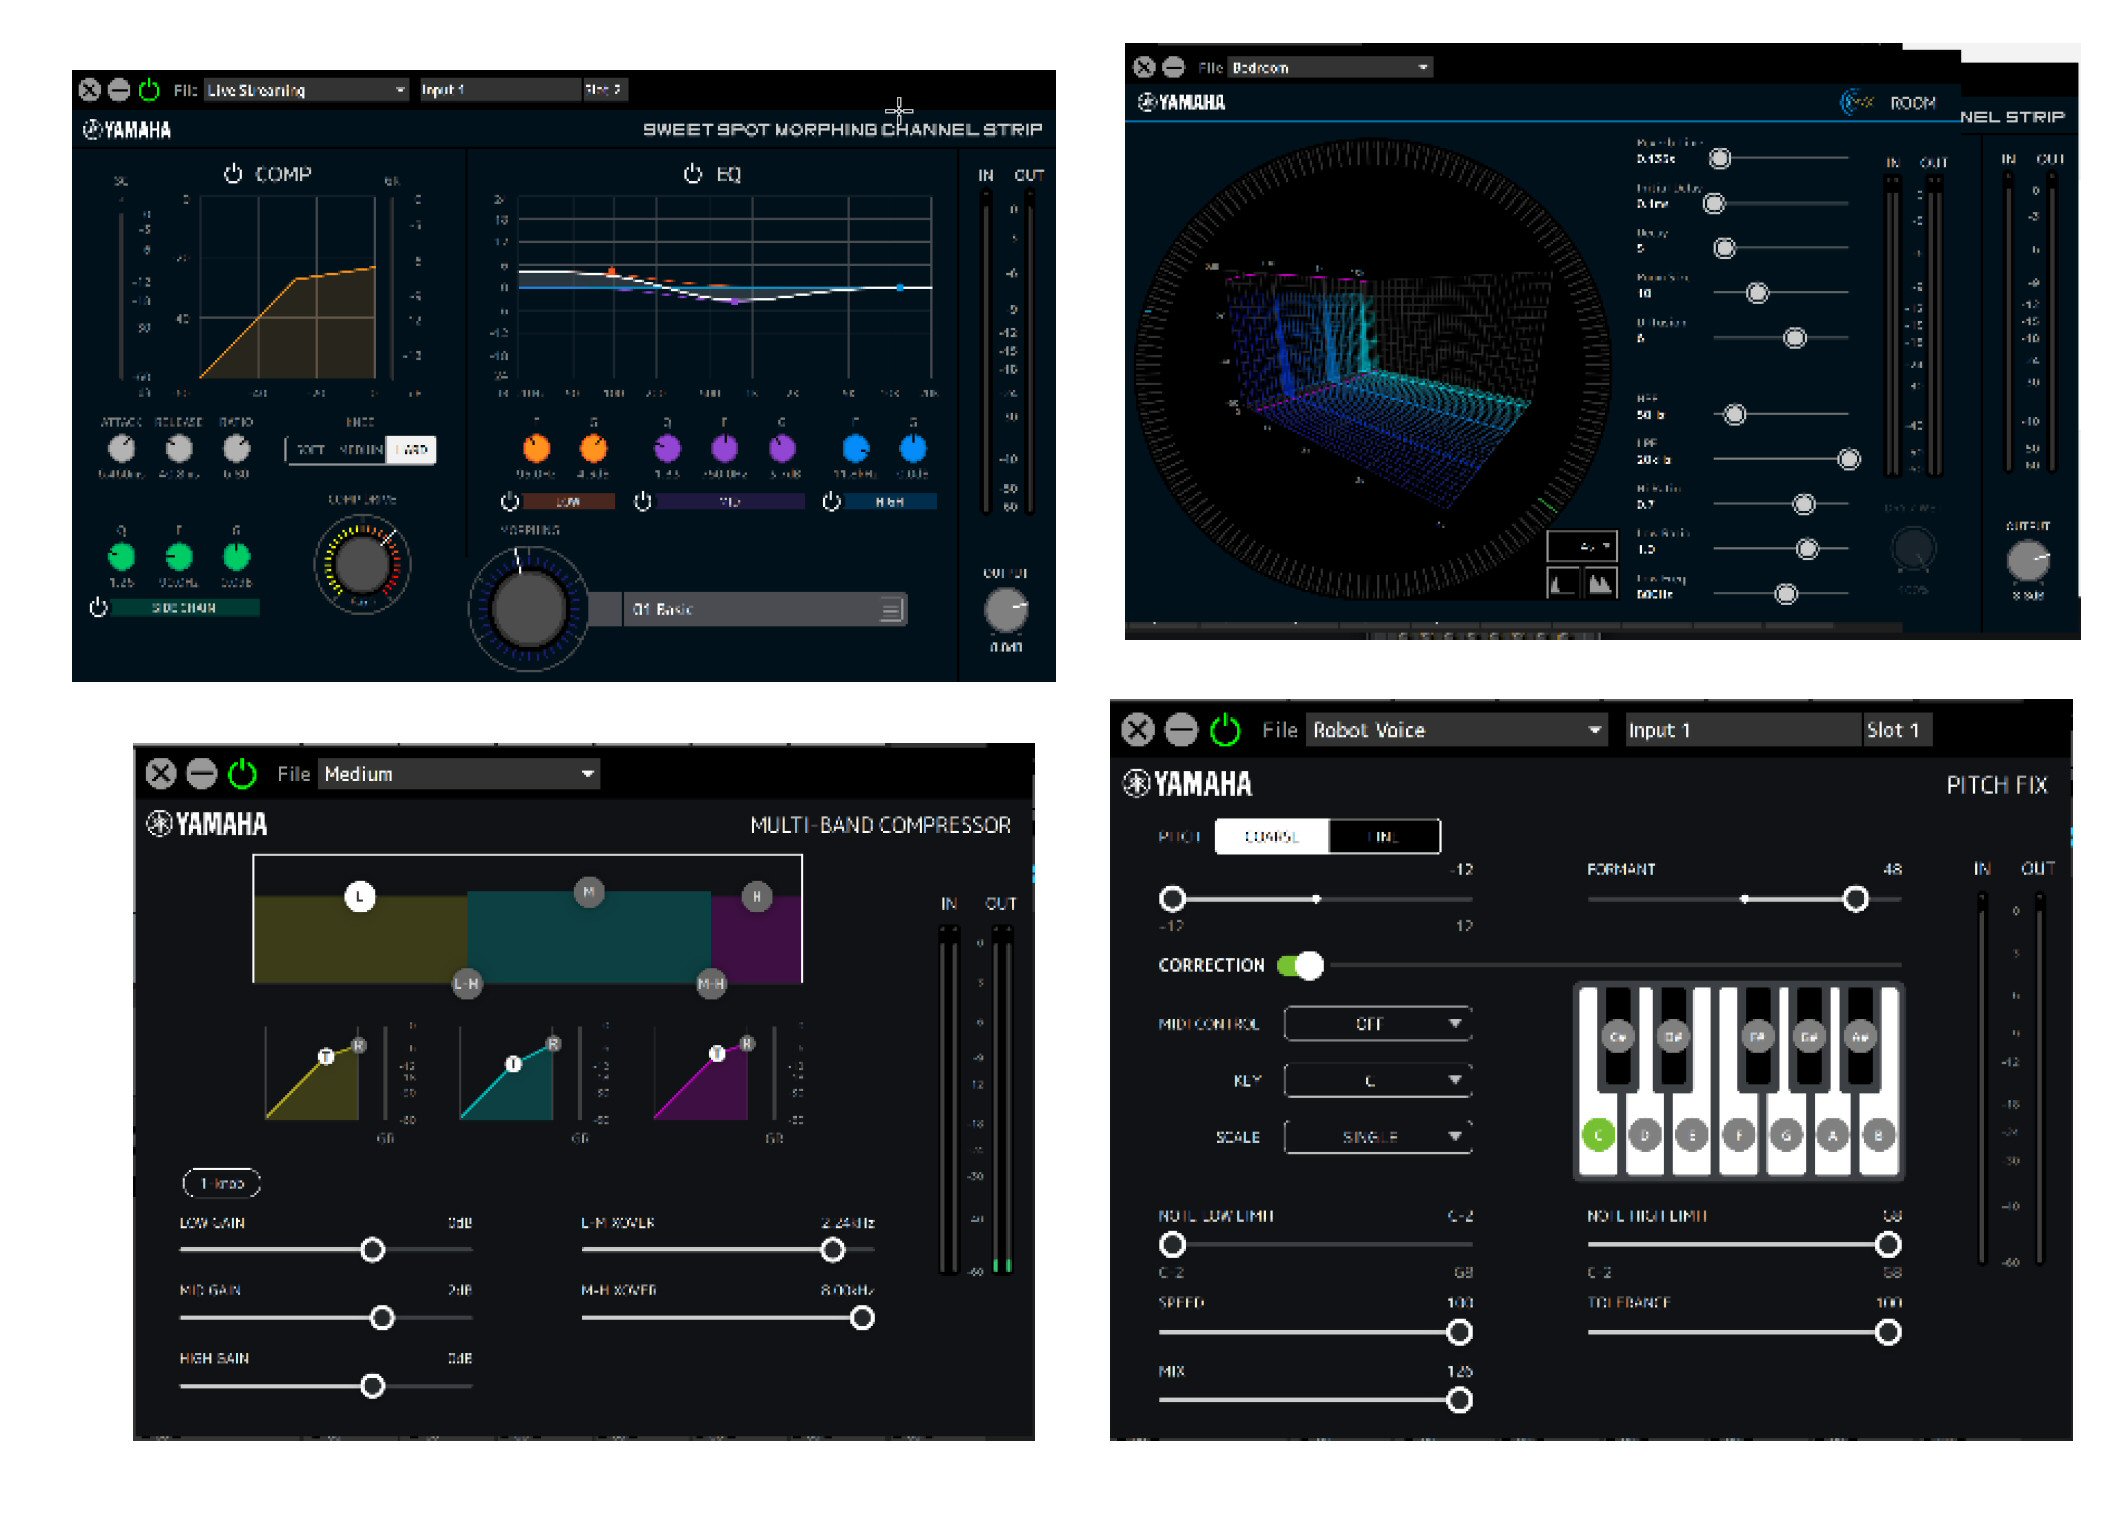Open the preset list icon beside 01 Basic
This screenshot has height=1532, width=2124.
pyautogui.click(x=890, y=609)
